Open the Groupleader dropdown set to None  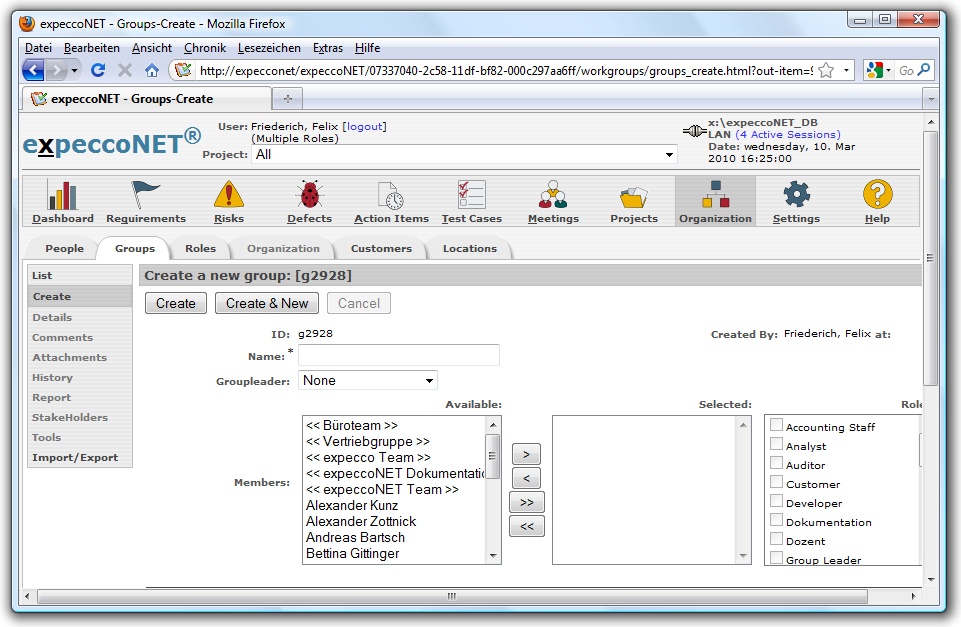coord(368,381)
